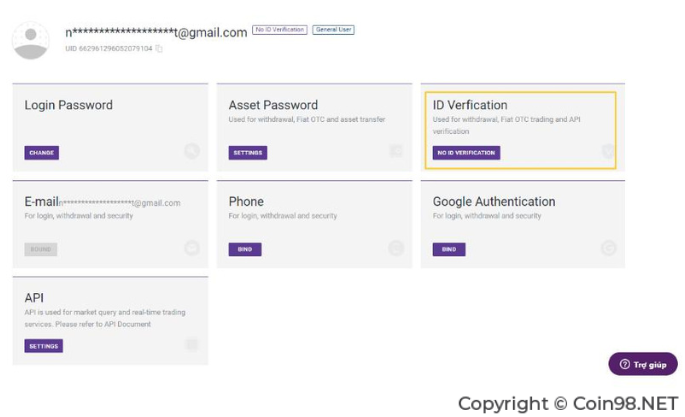This screenshot has height=417, width=685.
Task: Click the envelope icon in E-mail card
Action: coord(192,248)
